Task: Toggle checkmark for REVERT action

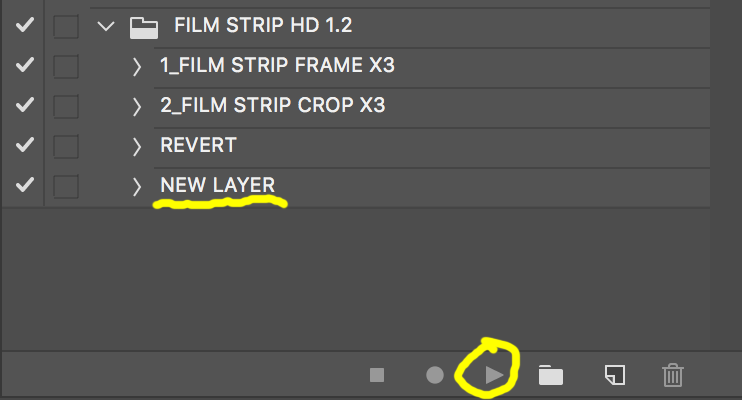Action: [x=24, y=144]
